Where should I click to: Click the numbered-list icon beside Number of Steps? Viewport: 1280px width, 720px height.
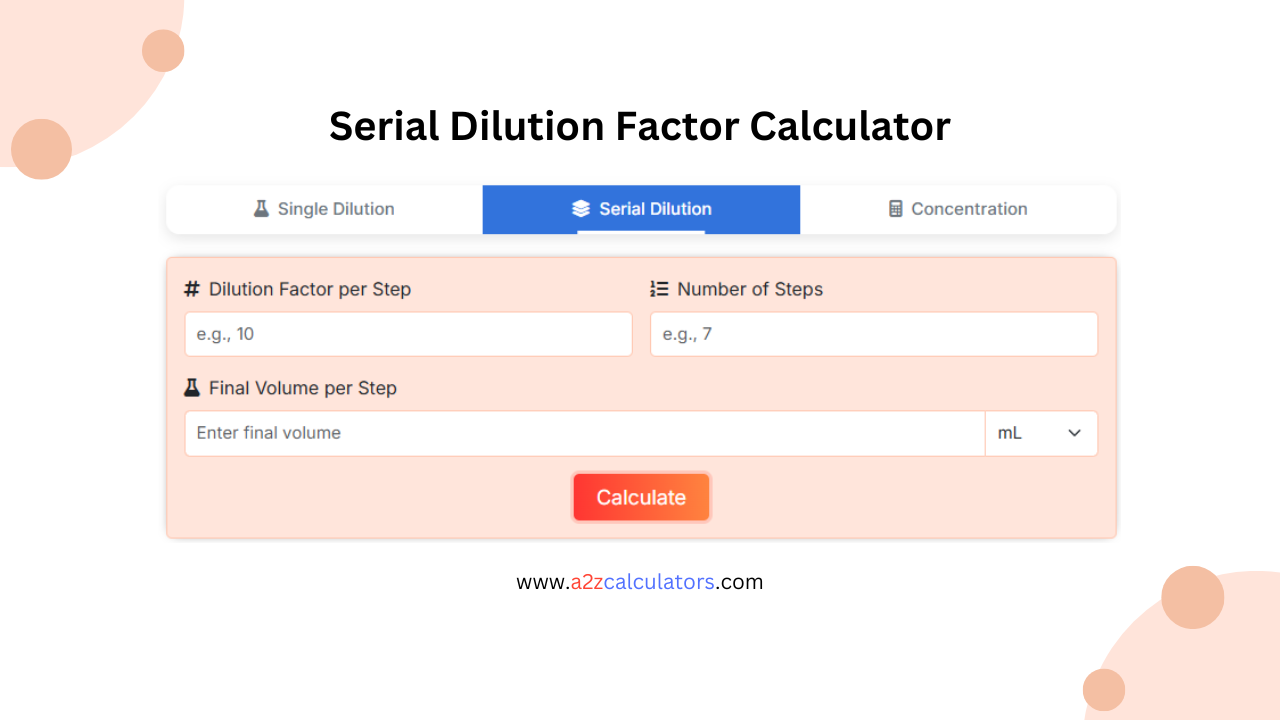pos(659,289)
